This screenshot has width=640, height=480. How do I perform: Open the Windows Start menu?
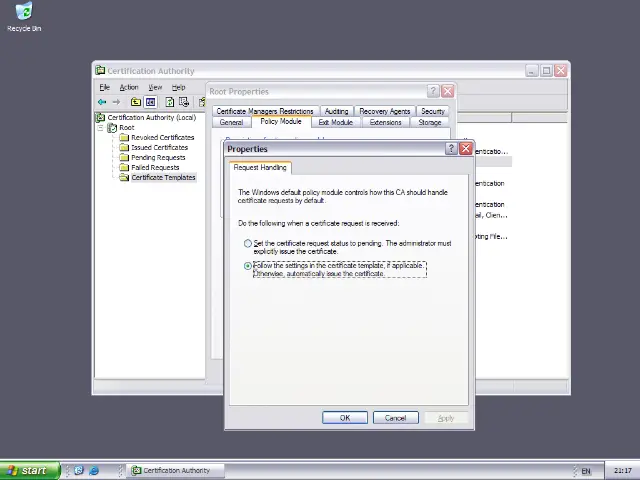click(28, 470)
